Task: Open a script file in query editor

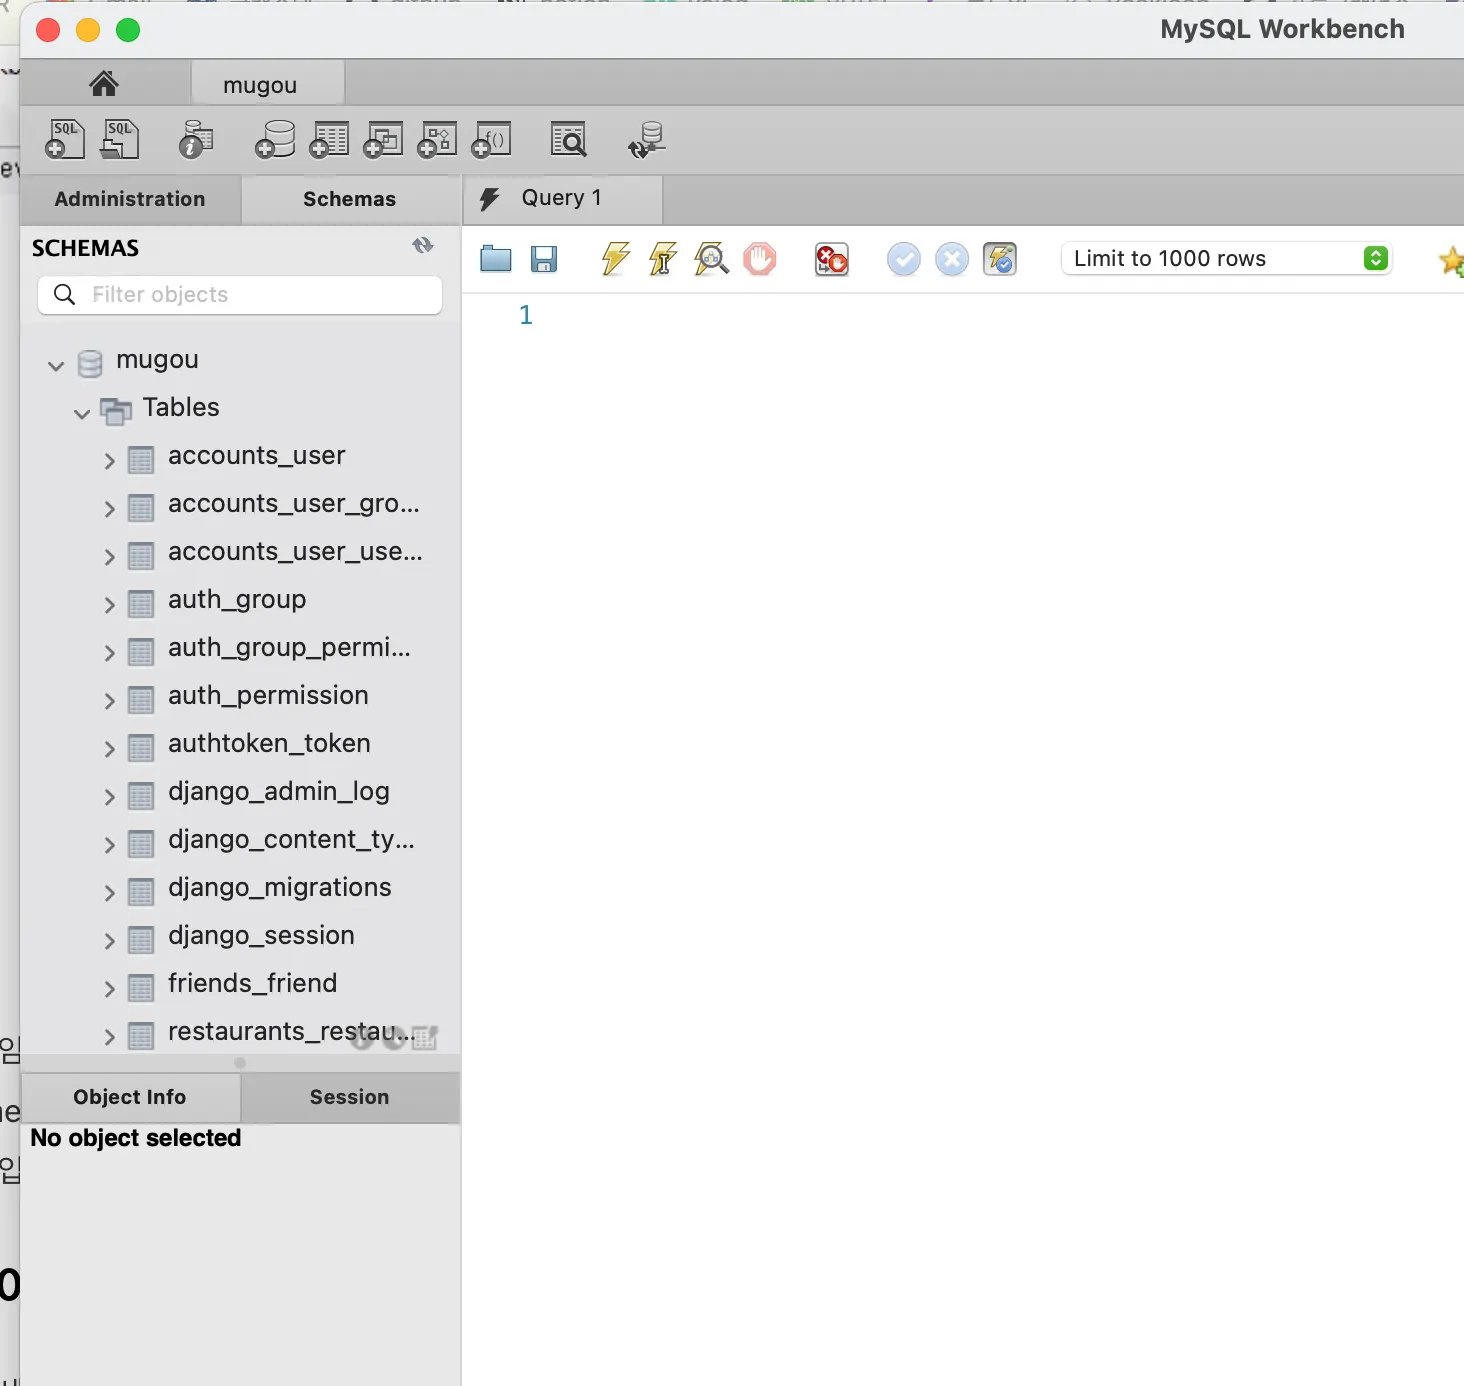Action: tap(496, 260)
